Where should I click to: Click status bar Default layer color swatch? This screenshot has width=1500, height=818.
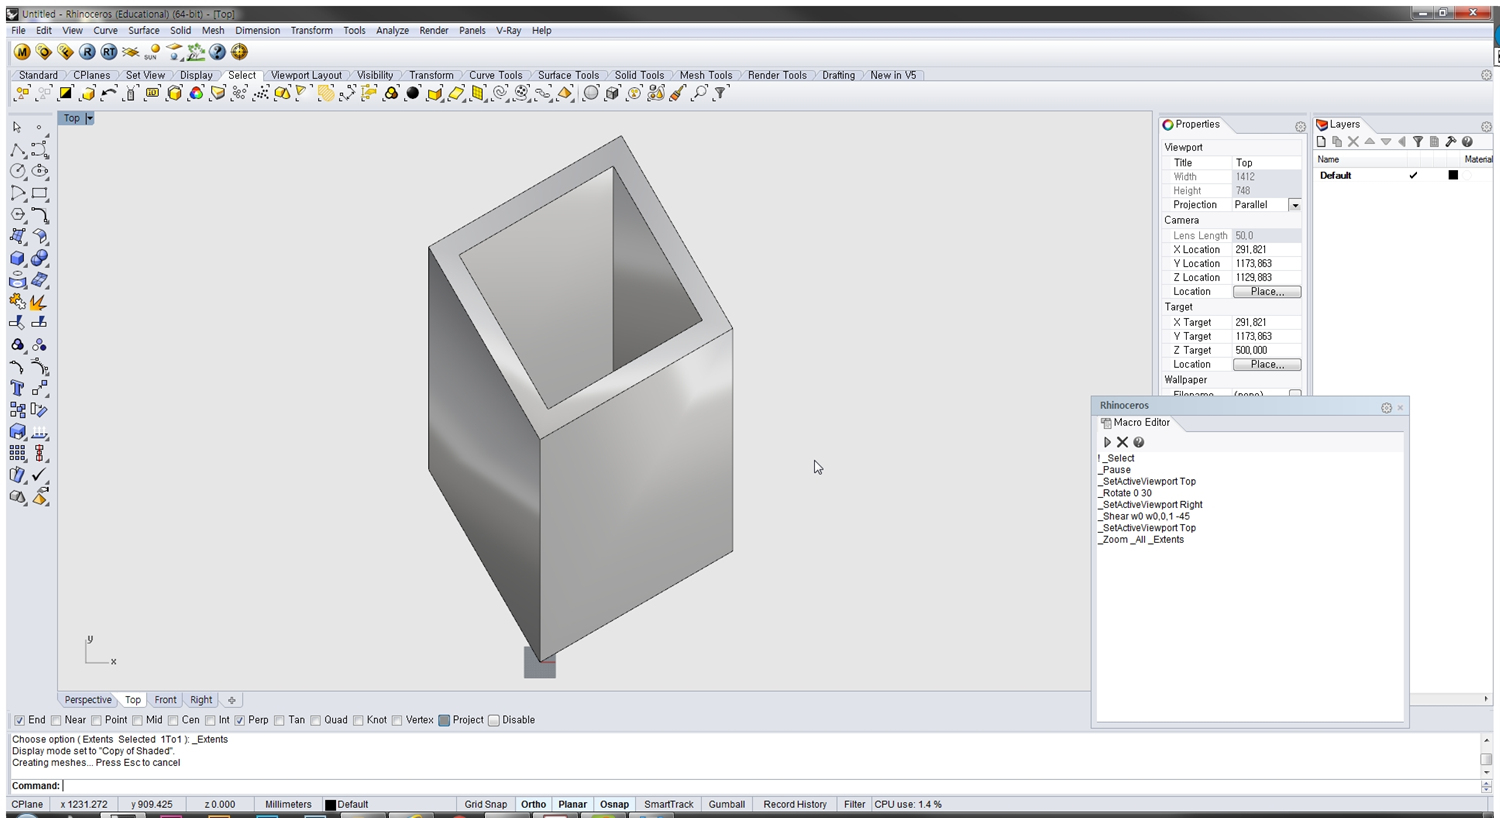[331, 804]
